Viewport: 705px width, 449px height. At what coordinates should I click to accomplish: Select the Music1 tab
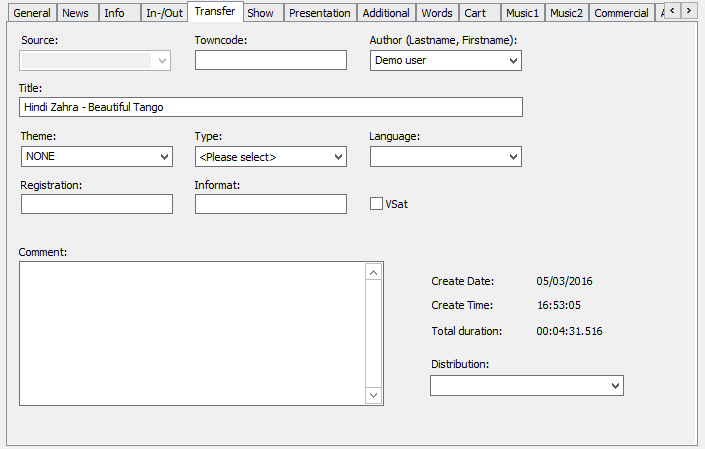520,13
